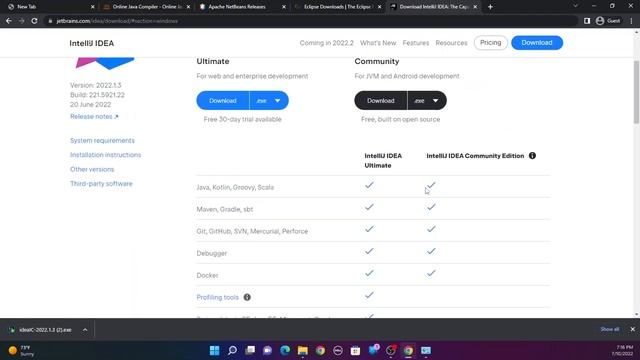Open the weather widget in the taskbar
Screen dimensions: 640x360
point(21,350)
